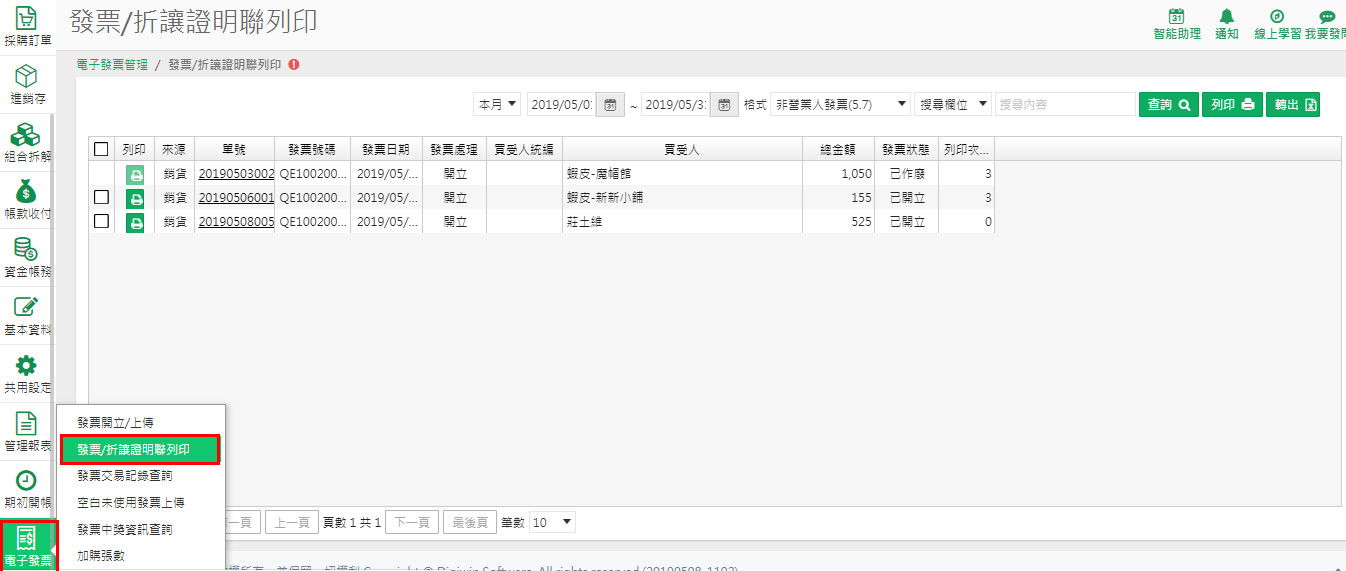The image size is (1346, 571).
Task: Open the 筆數 page size dropdown
Action: pos(553,522)
